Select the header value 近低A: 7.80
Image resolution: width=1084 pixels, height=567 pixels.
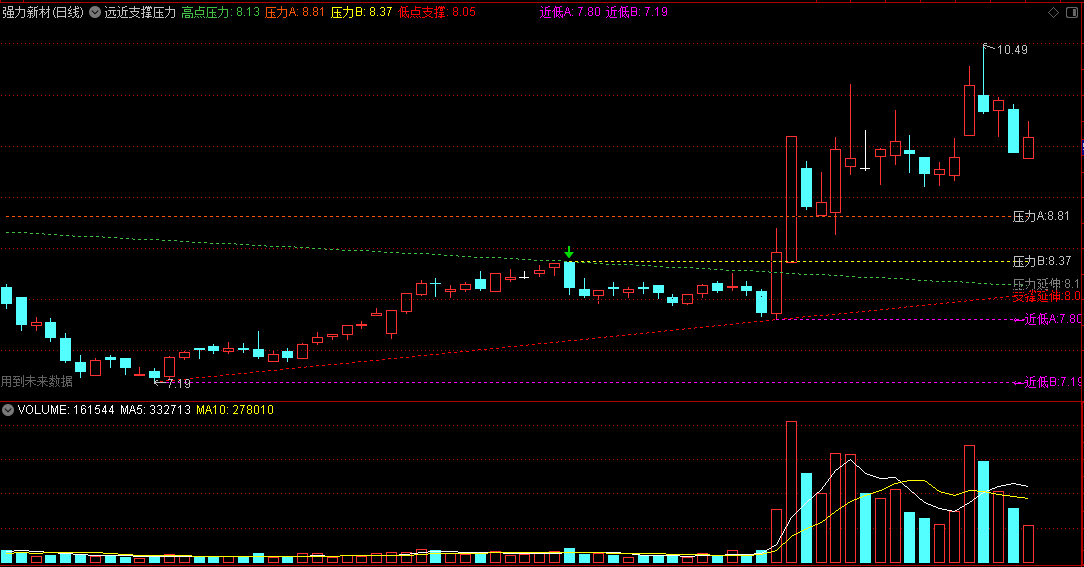570,12
